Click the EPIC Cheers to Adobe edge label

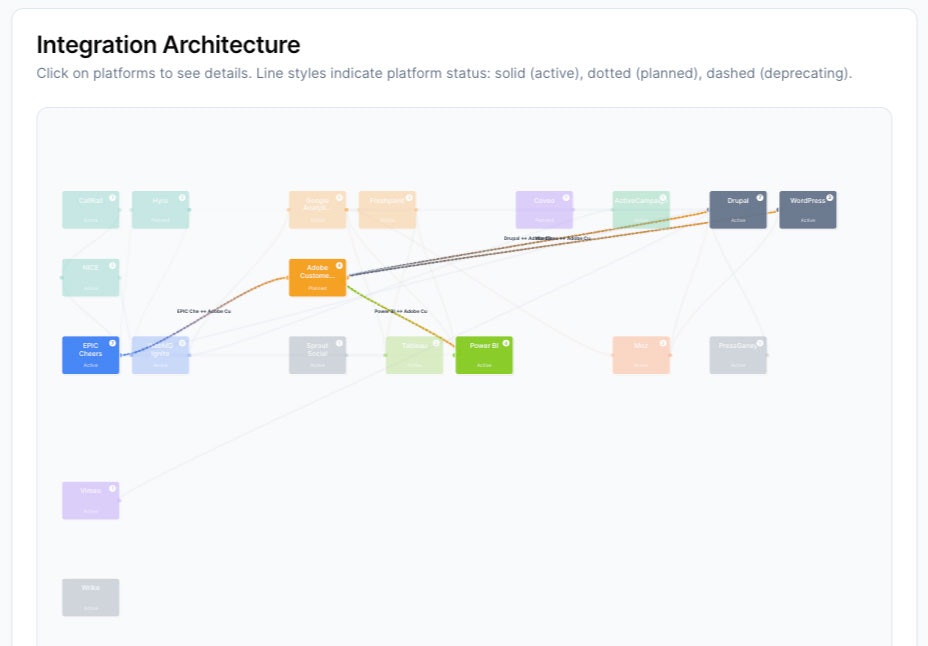coord(204,311)
